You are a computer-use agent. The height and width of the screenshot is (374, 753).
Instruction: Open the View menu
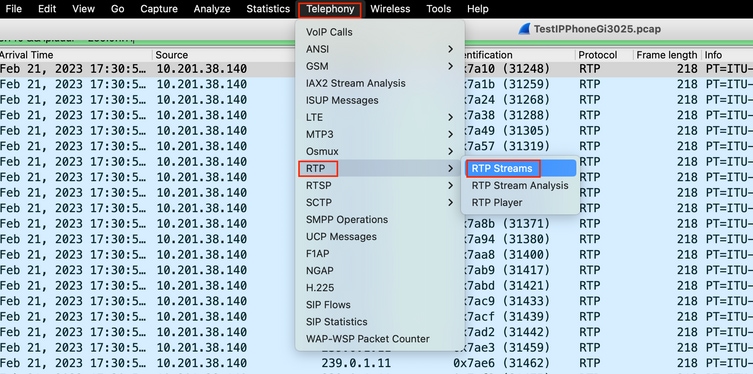(83, 9)
